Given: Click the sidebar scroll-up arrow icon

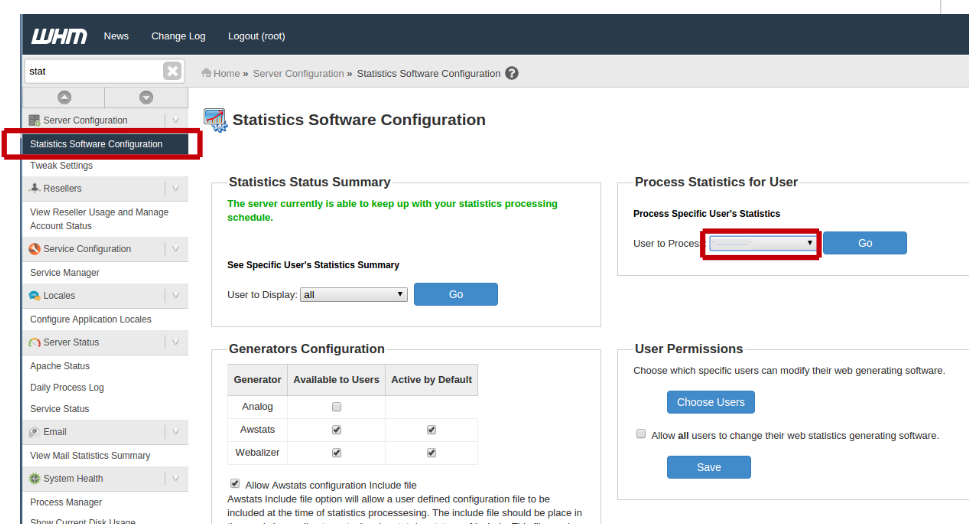Looking at the screenshot, I should pyautogui.click(x=64, y=97).
